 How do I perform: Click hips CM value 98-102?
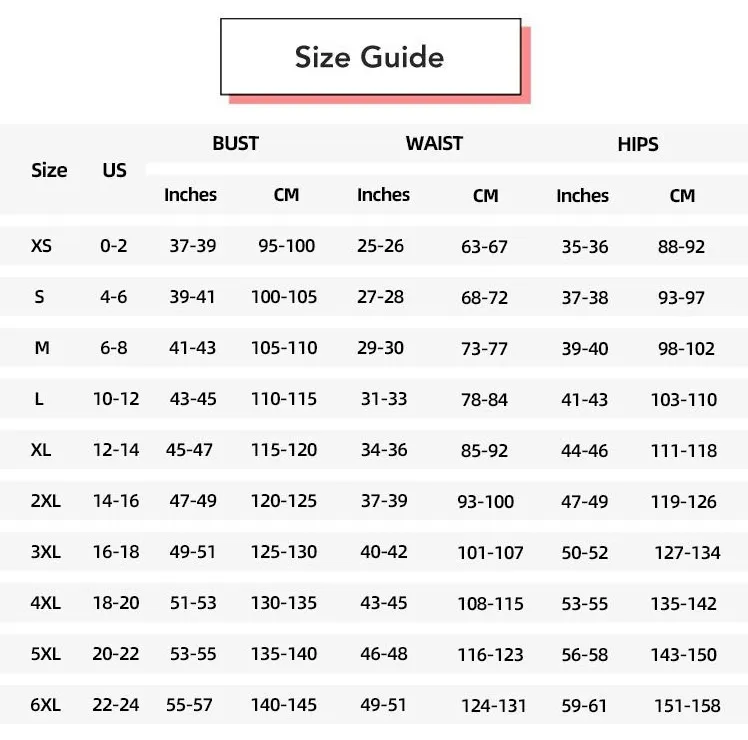[686, 349]
